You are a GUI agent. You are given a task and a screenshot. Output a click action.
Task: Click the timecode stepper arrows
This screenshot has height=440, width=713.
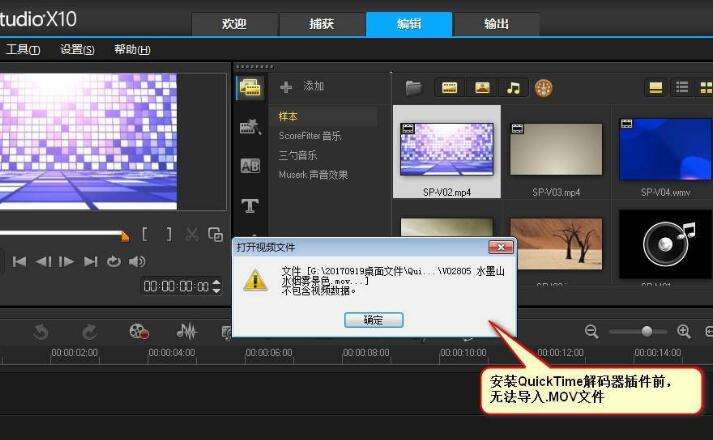[216, 286]
